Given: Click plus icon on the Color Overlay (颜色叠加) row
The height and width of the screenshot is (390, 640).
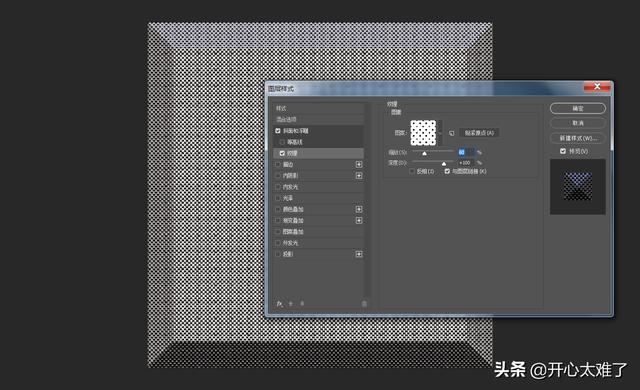Looking at the screenshot, I should [x=359, y=209].
